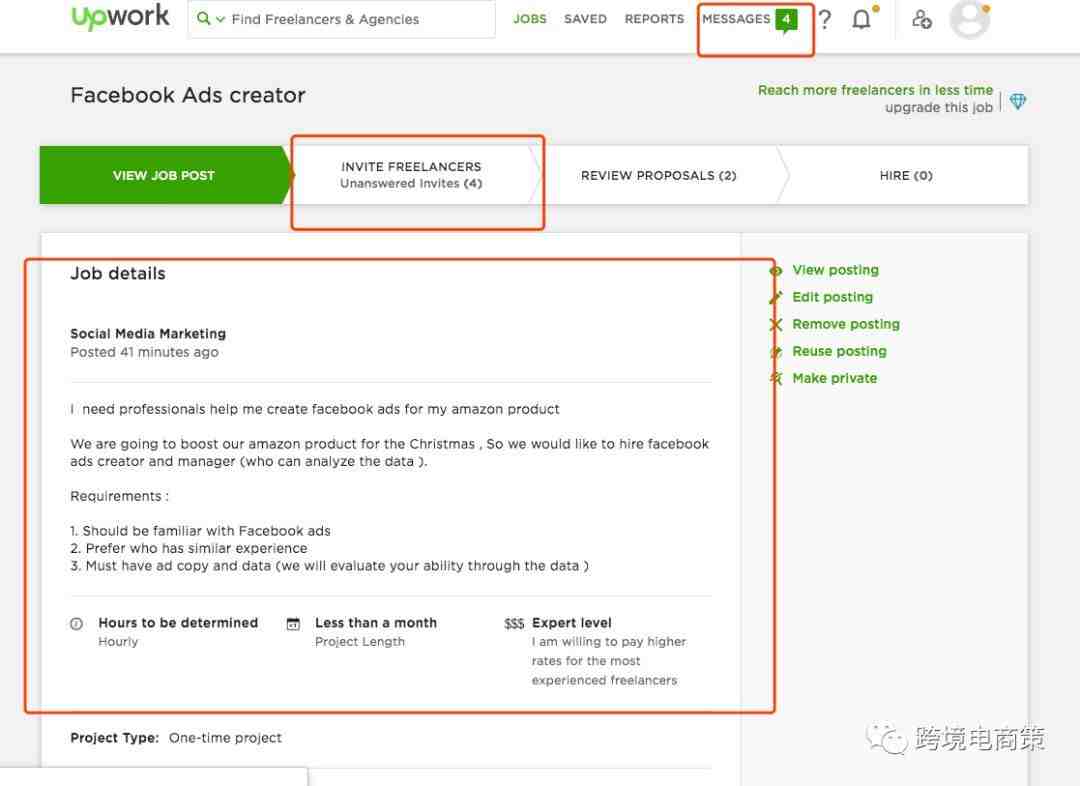
Task: Click the icon beside Make private
Action: (x=776, y=378)
